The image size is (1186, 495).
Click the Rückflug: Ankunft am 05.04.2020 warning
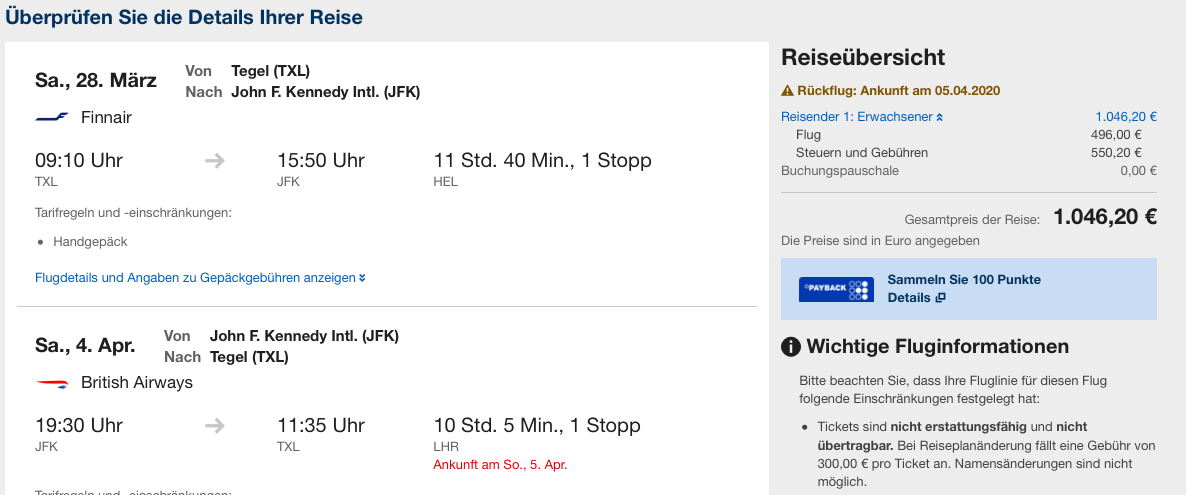coord(898,91)
